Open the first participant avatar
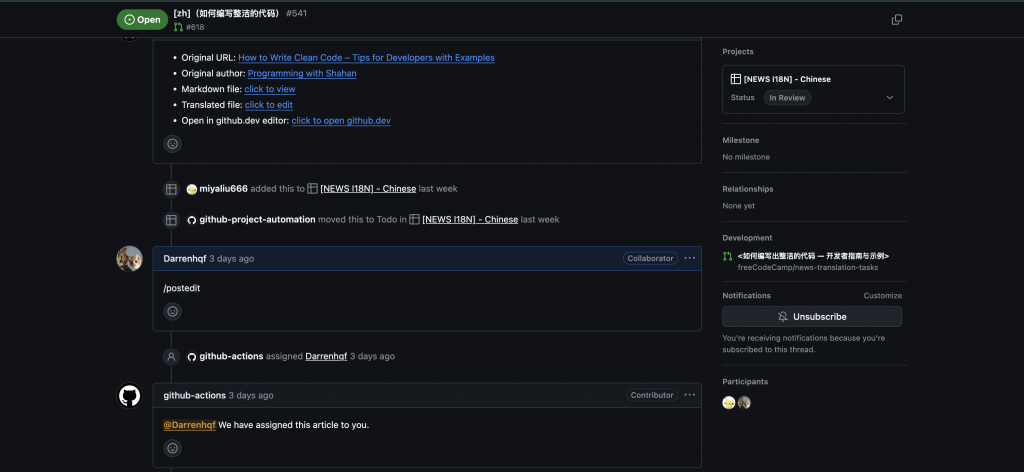Screen dimensions: 1024x472 (729, 403)
